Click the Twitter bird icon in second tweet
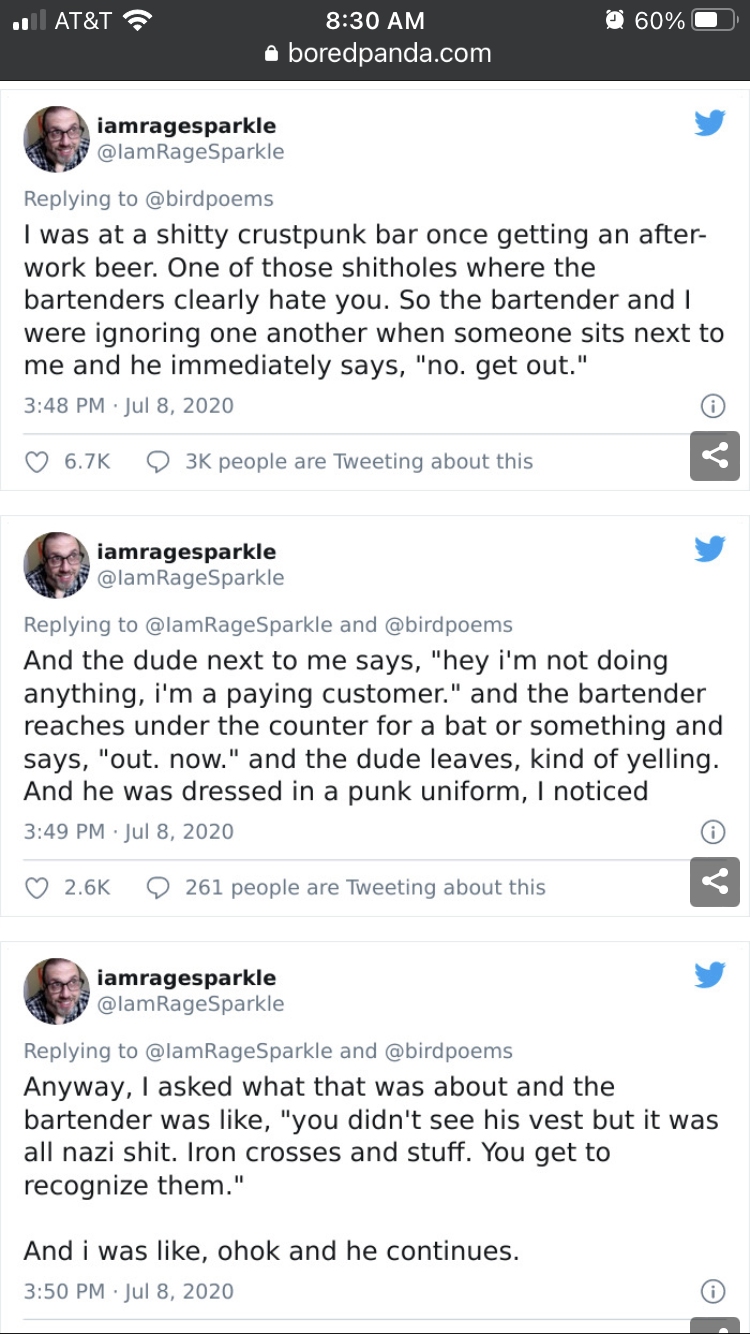 pyautogui.click(x=709, y=549)
